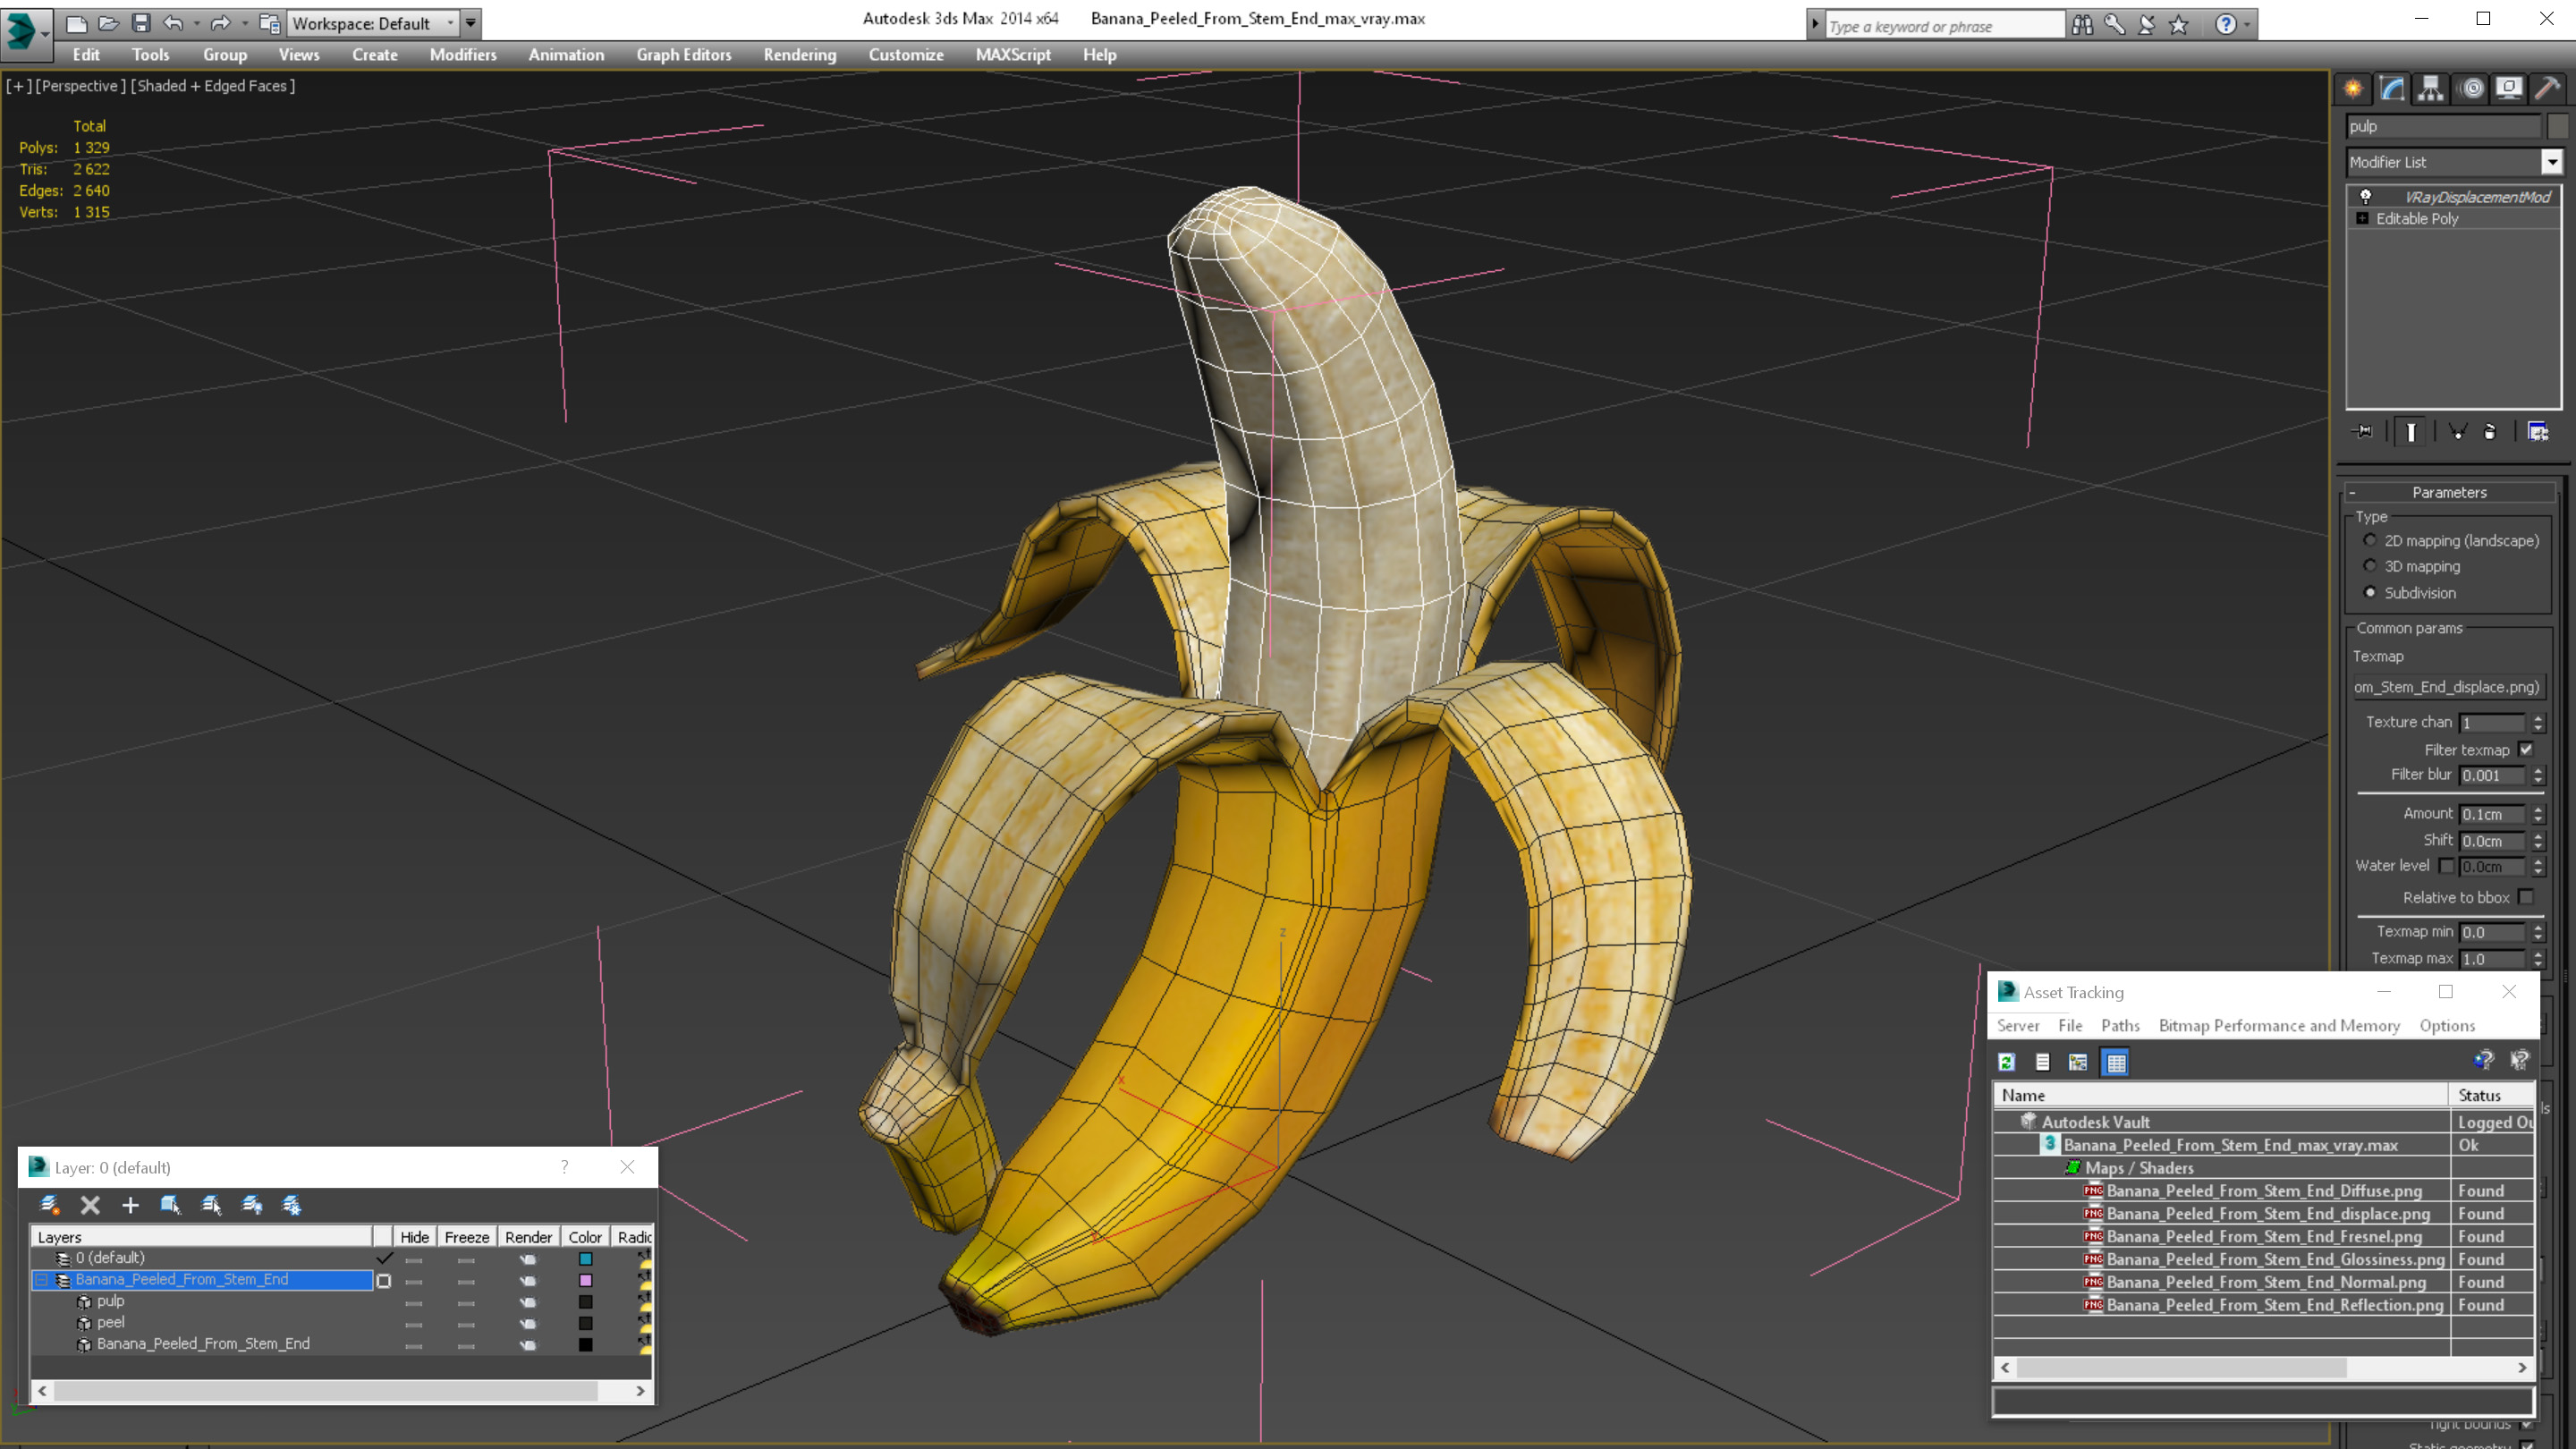Toggle Hide for pulp layer row

pos(413,1303)
